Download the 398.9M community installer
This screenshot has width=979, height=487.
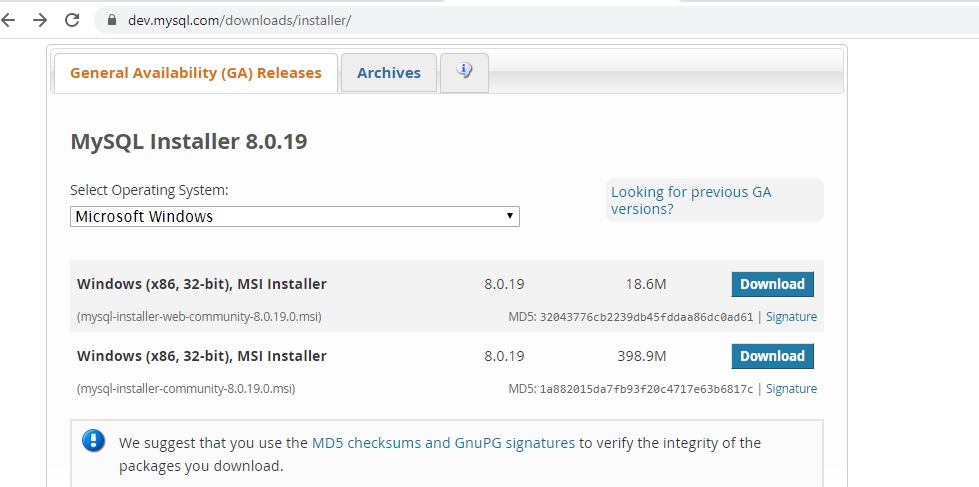coord(772,356)
